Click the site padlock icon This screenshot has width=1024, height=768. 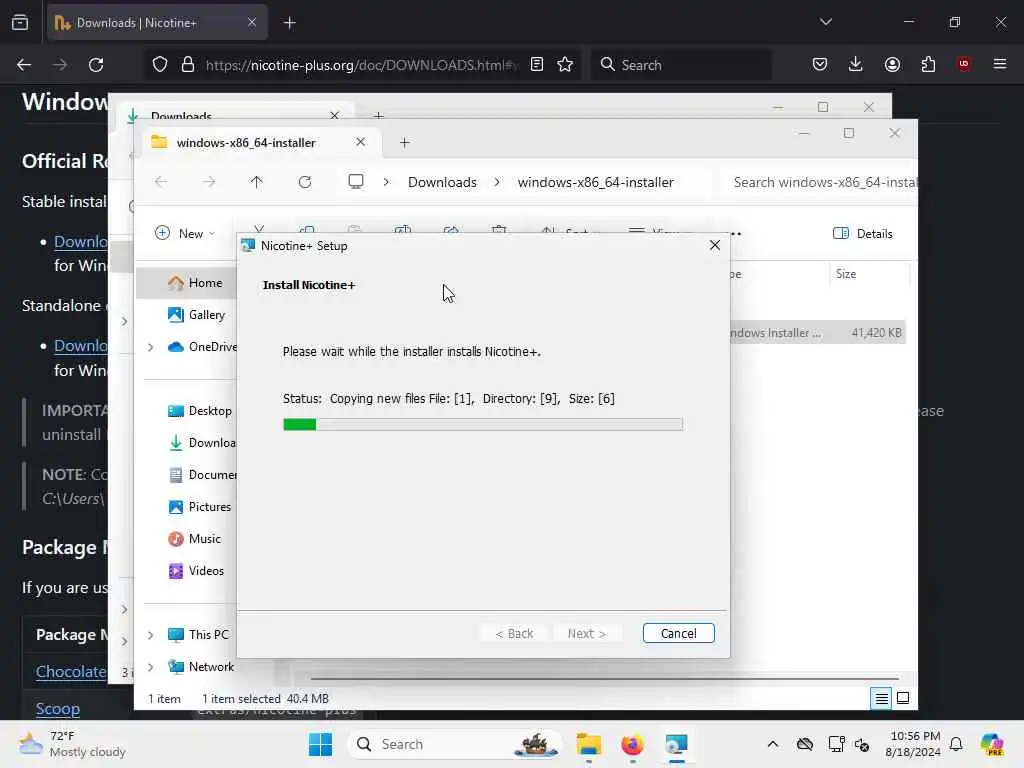pos(188,65)
